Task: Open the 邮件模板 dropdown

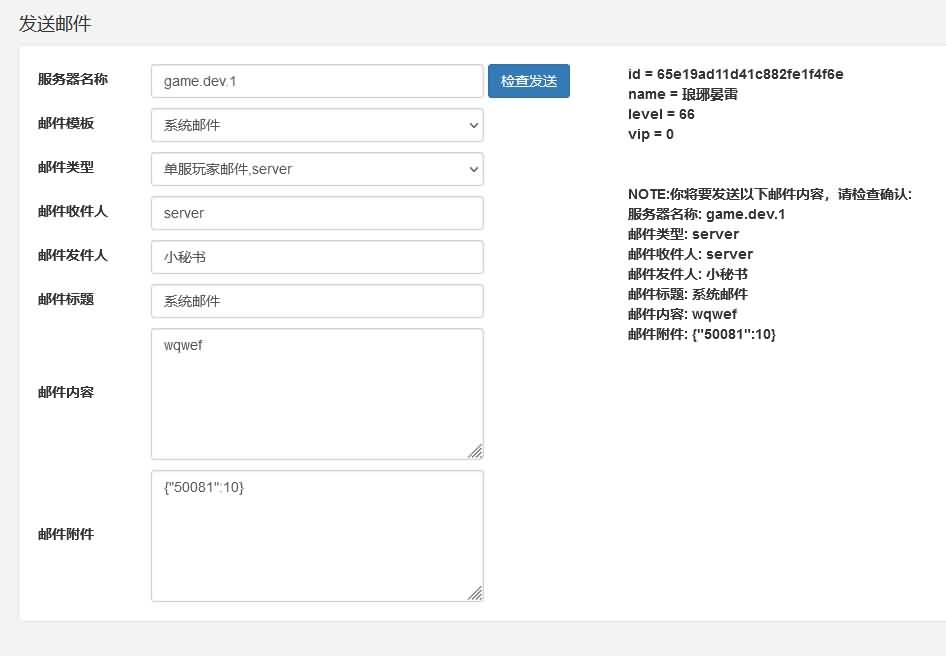Action: tap(316, 125)
